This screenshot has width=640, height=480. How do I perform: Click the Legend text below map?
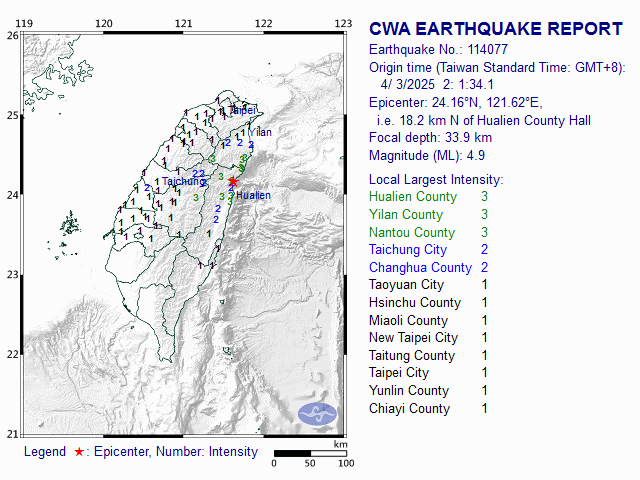45,452
